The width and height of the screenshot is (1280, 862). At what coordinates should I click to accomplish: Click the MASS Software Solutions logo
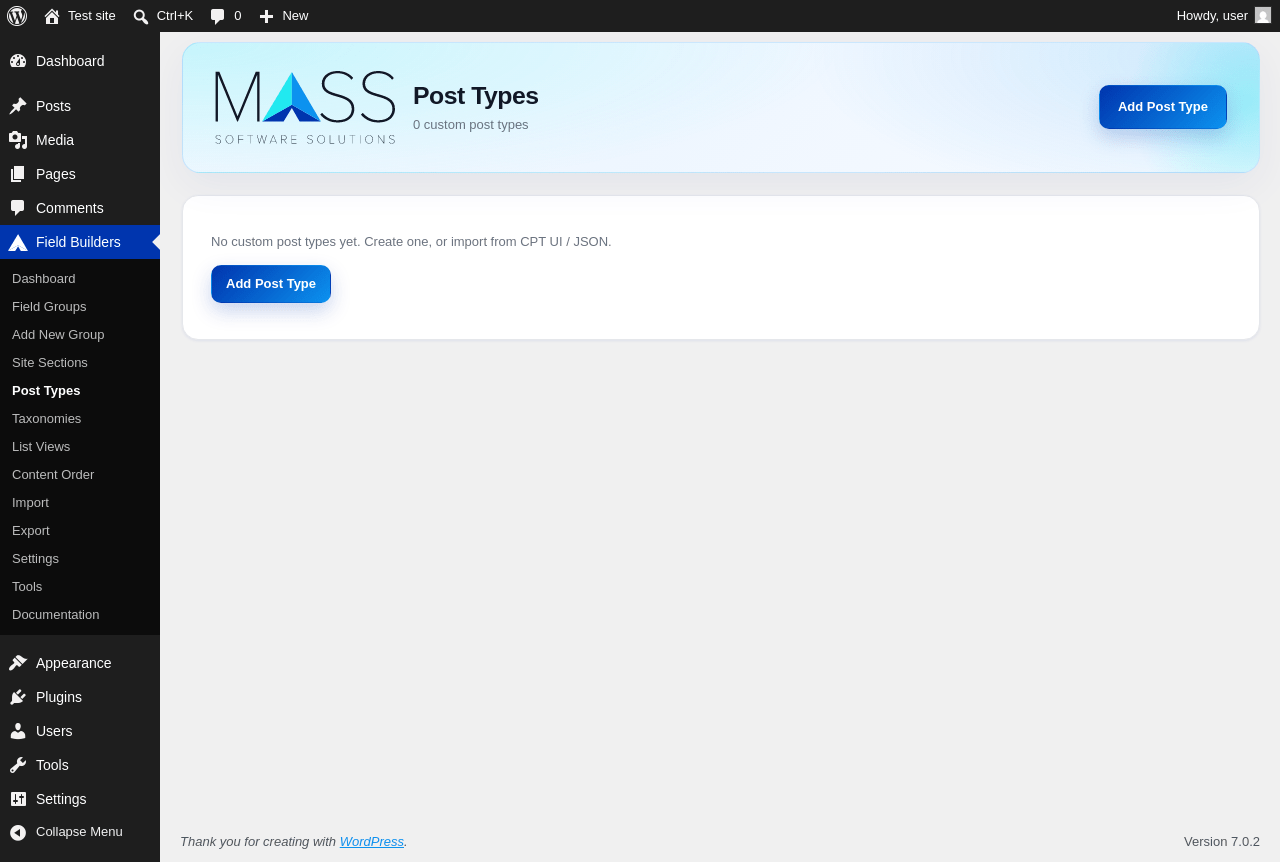tap(305, 108)
